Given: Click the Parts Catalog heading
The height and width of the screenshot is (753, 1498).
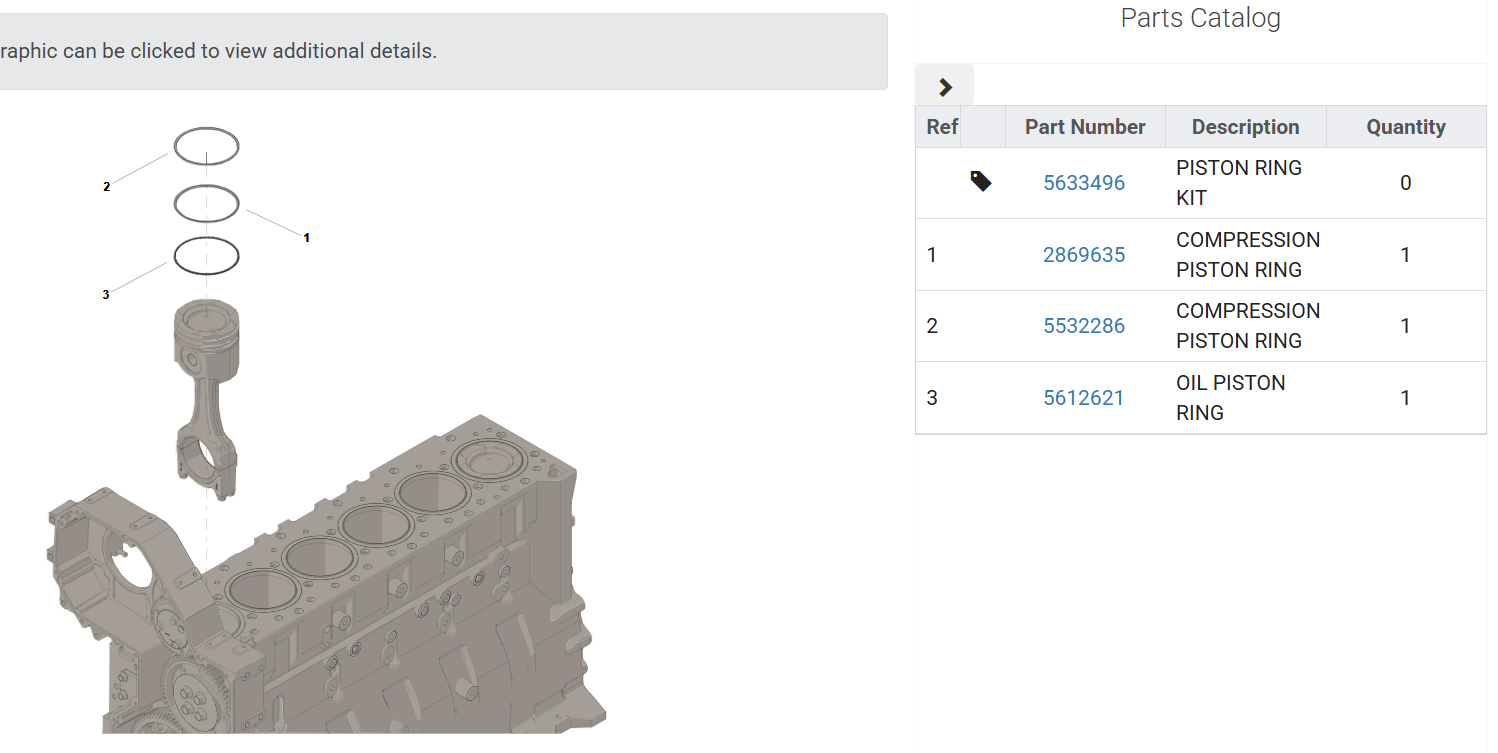Looking at the screenshot, I should [1200, 18].
